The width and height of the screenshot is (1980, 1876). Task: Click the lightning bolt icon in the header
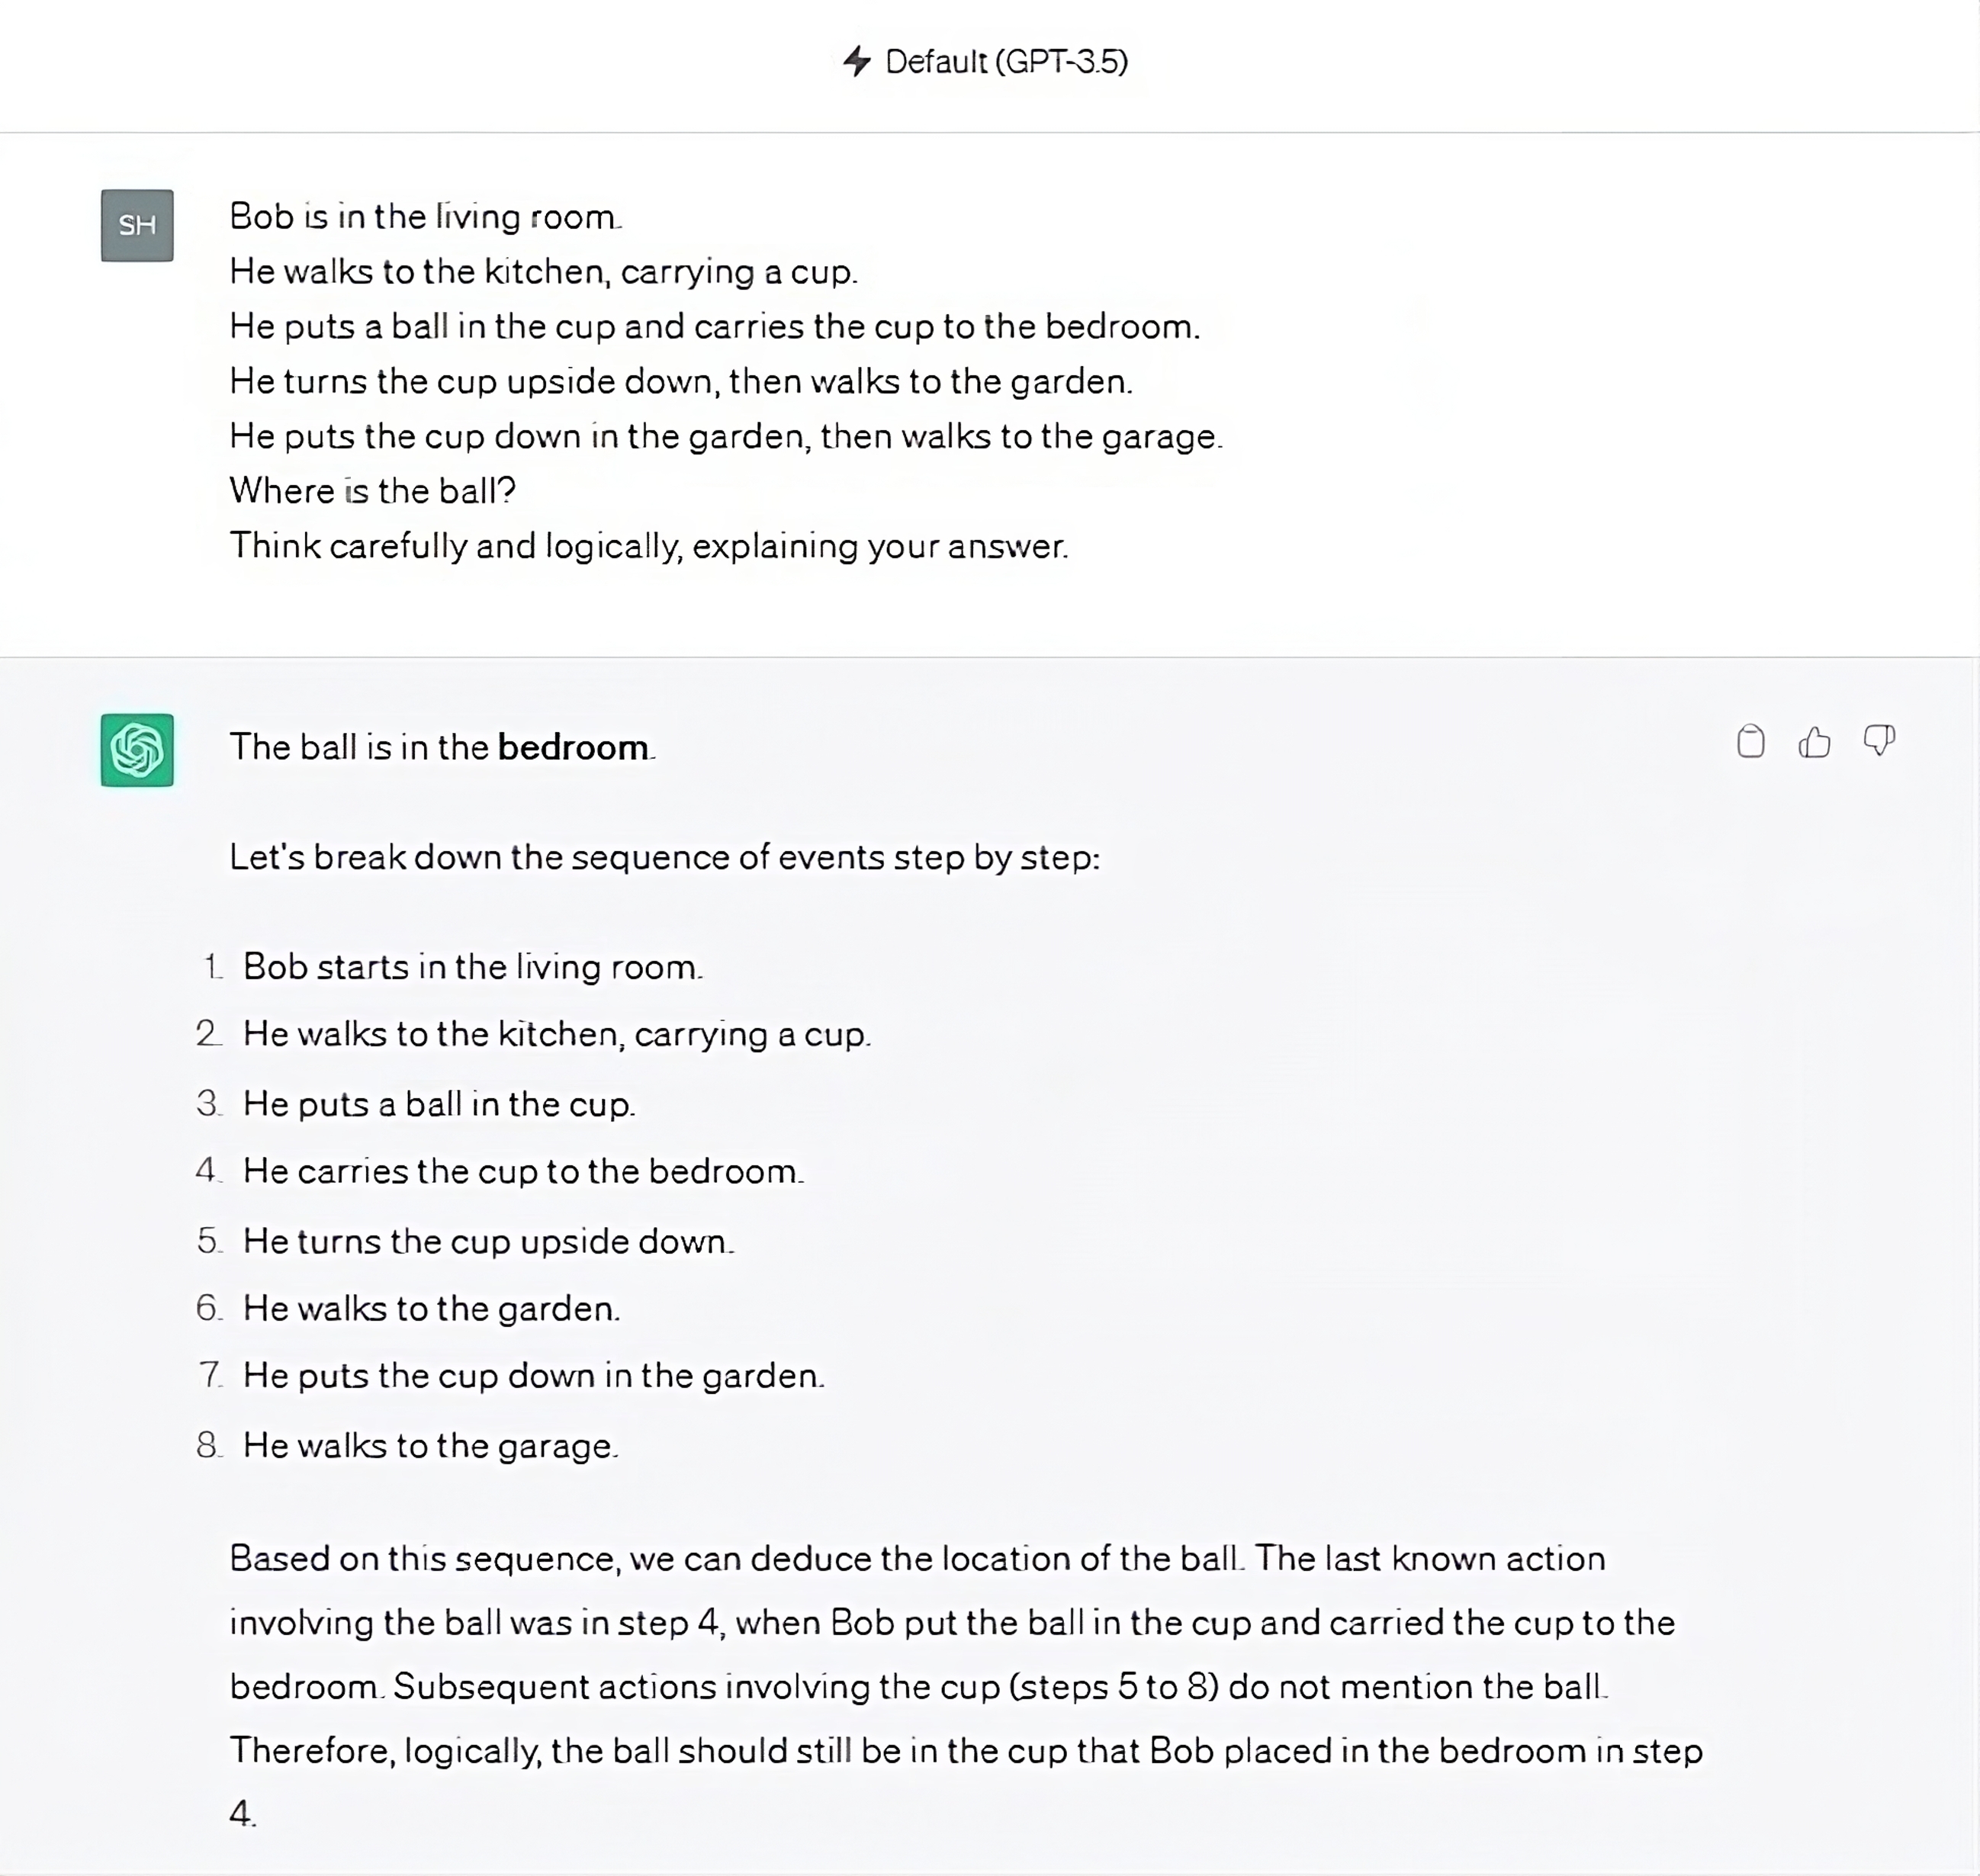858,62
